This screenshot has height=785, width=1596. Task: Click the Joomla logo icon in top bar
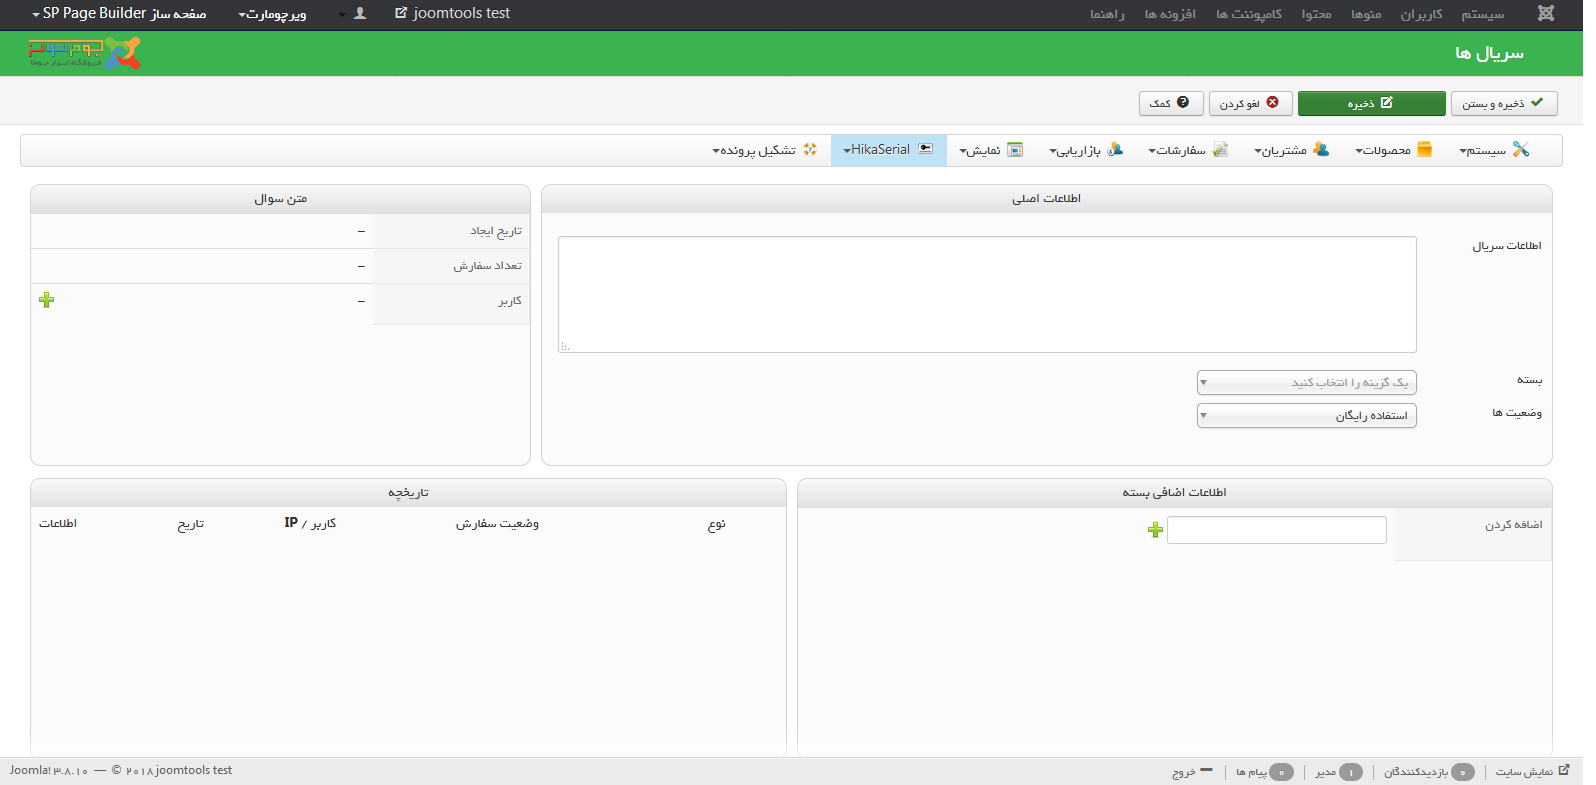pos(1545,14)
